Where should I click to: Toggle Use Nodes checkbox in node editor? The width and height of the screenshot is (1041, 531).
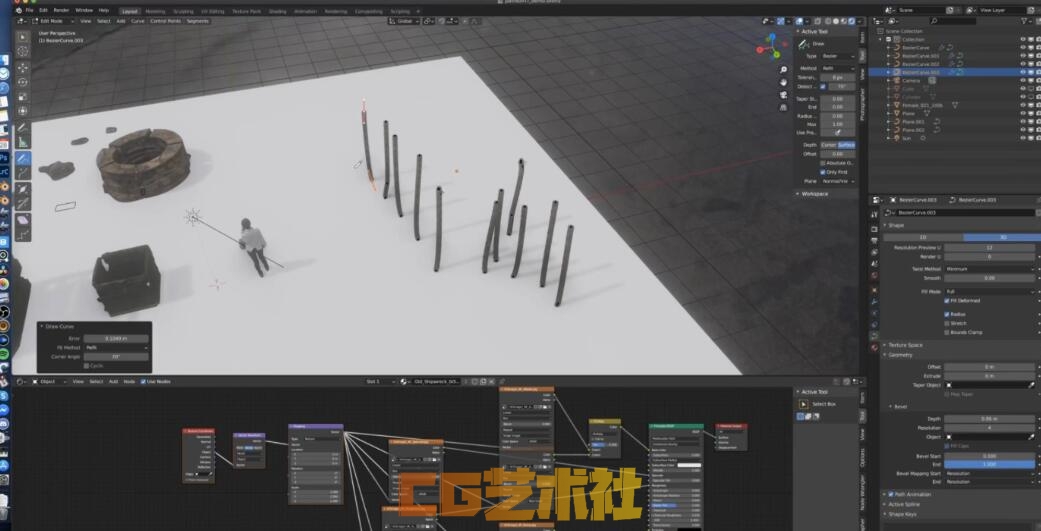[x=143, y=382]
